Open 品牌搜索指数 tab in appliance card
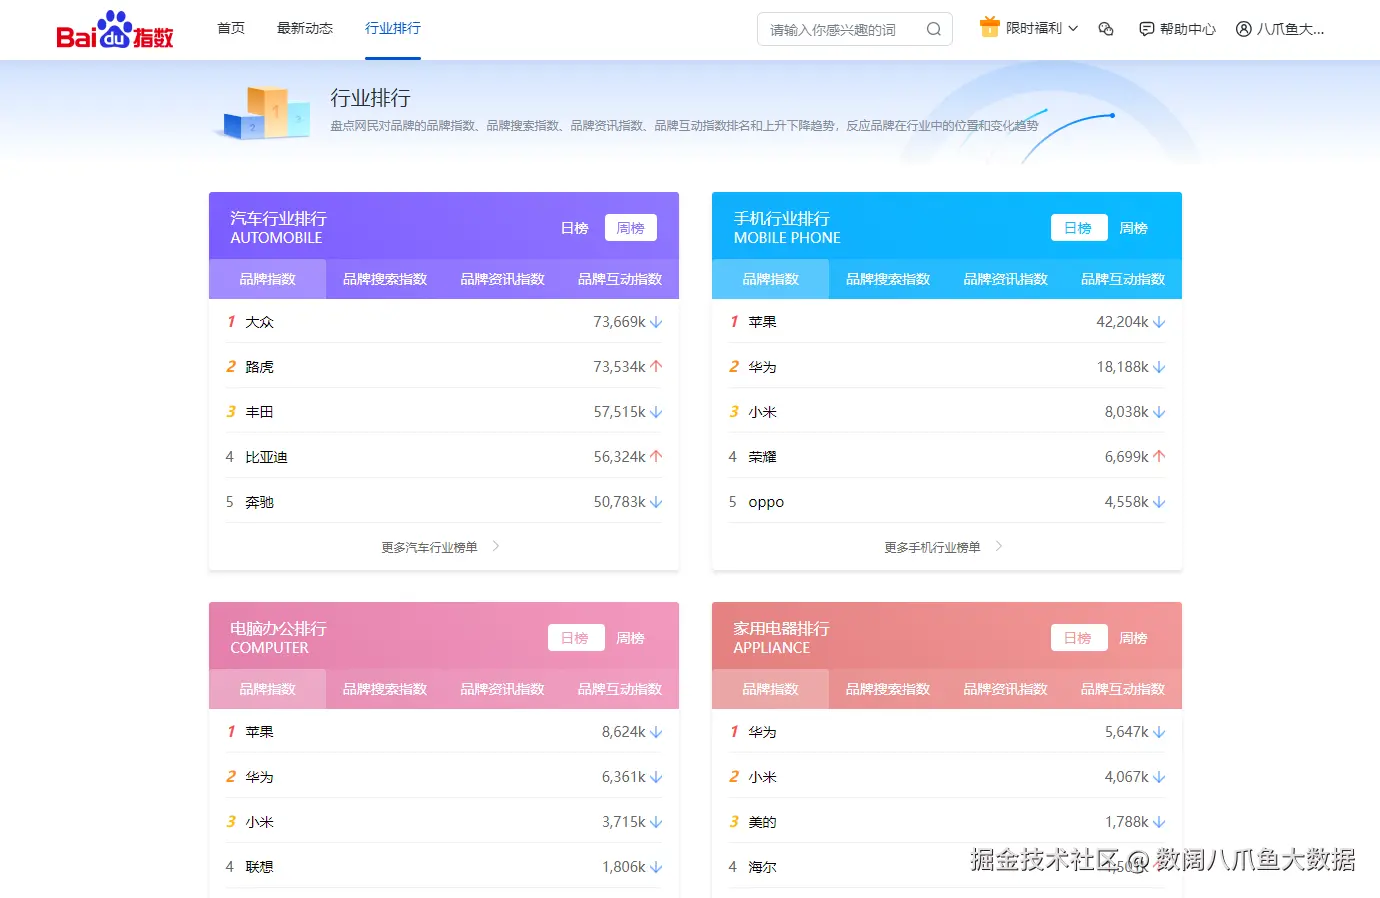 click(888, 689)
